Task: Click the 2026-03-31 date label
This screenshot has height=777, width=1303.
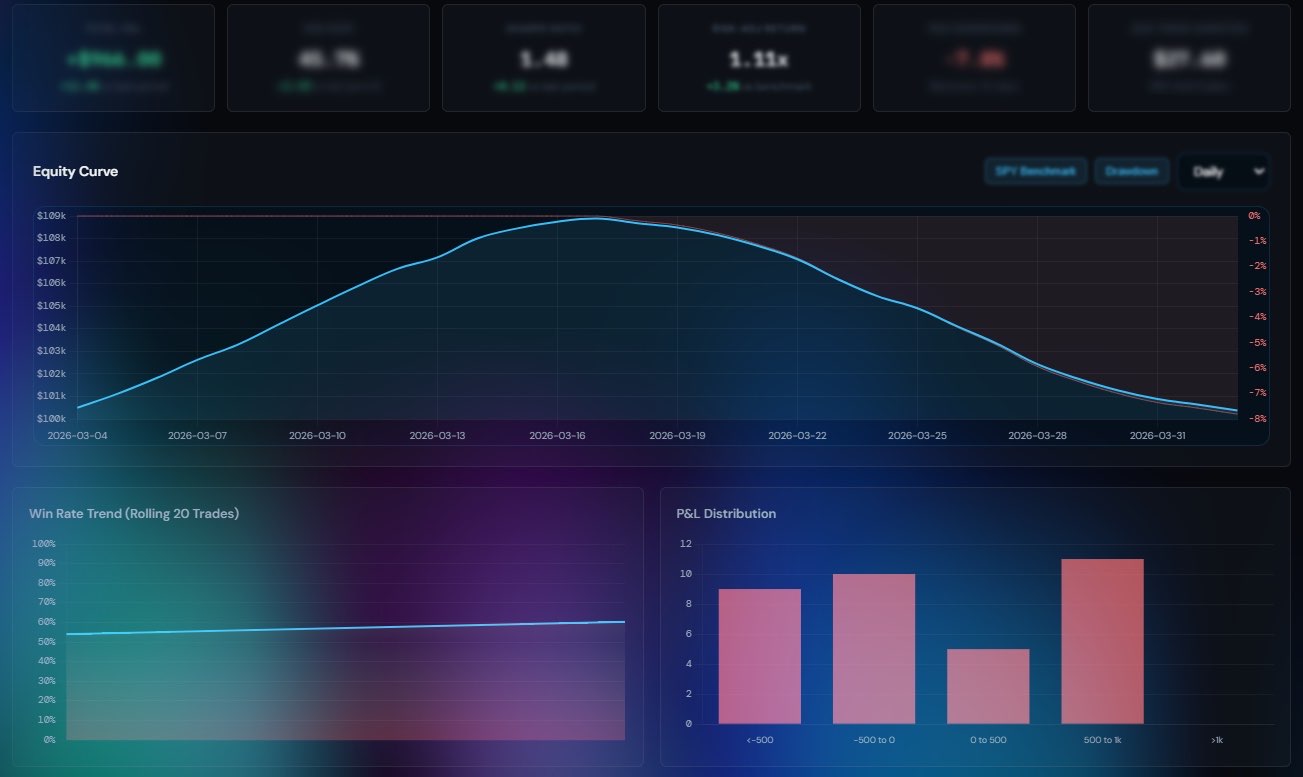Action: coord(1158,435)
